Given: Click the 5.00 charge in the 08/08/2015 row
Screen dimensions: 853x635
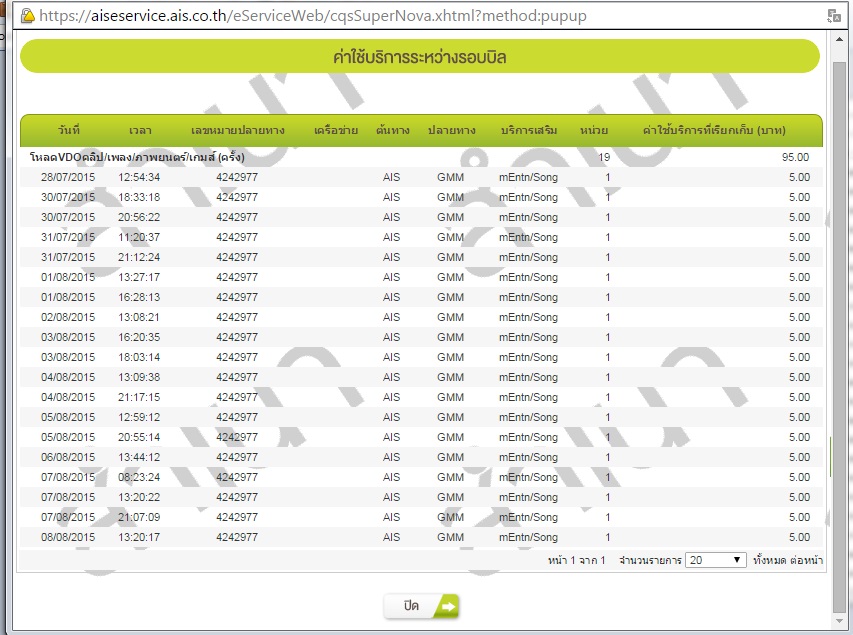Looking at the screenshot, I should point(799,537).
